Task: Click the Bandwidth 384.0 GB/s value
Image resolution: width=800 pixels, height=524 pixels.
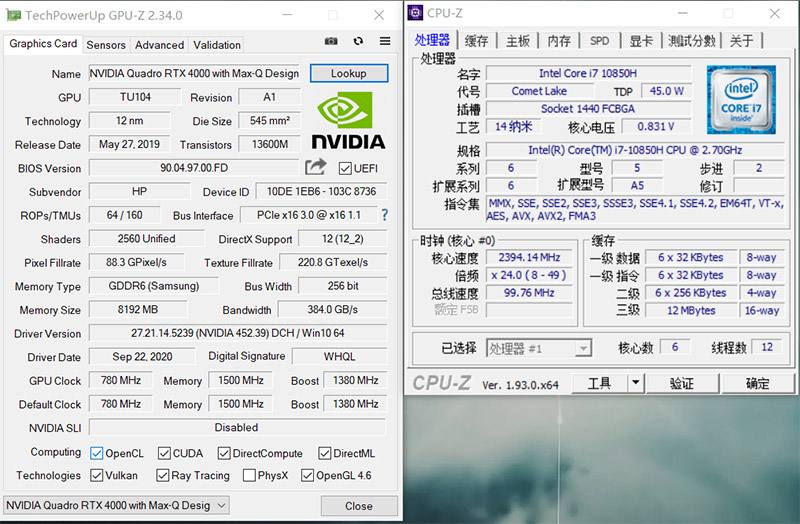Action: (333, 309)
